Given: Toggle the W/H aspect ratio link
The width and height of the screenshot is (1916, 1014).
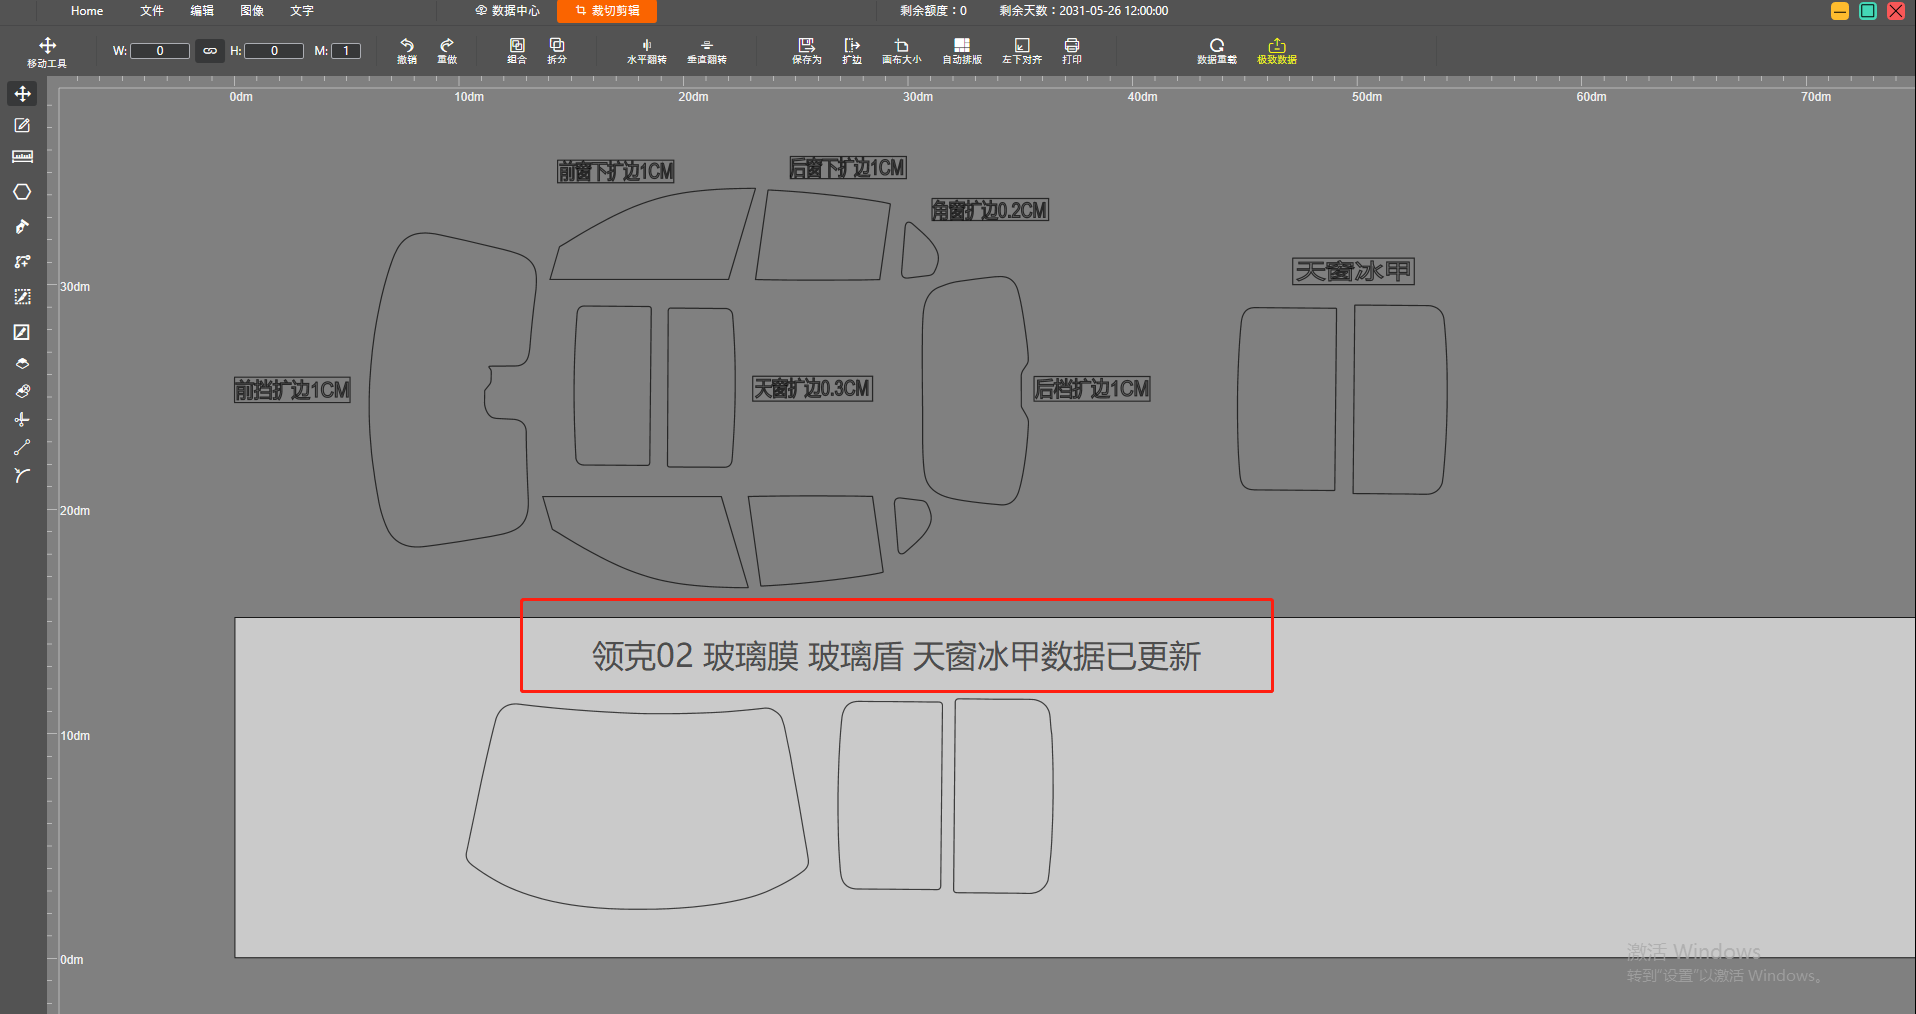Looking at the screenshot, I should (x=210, y=51).
